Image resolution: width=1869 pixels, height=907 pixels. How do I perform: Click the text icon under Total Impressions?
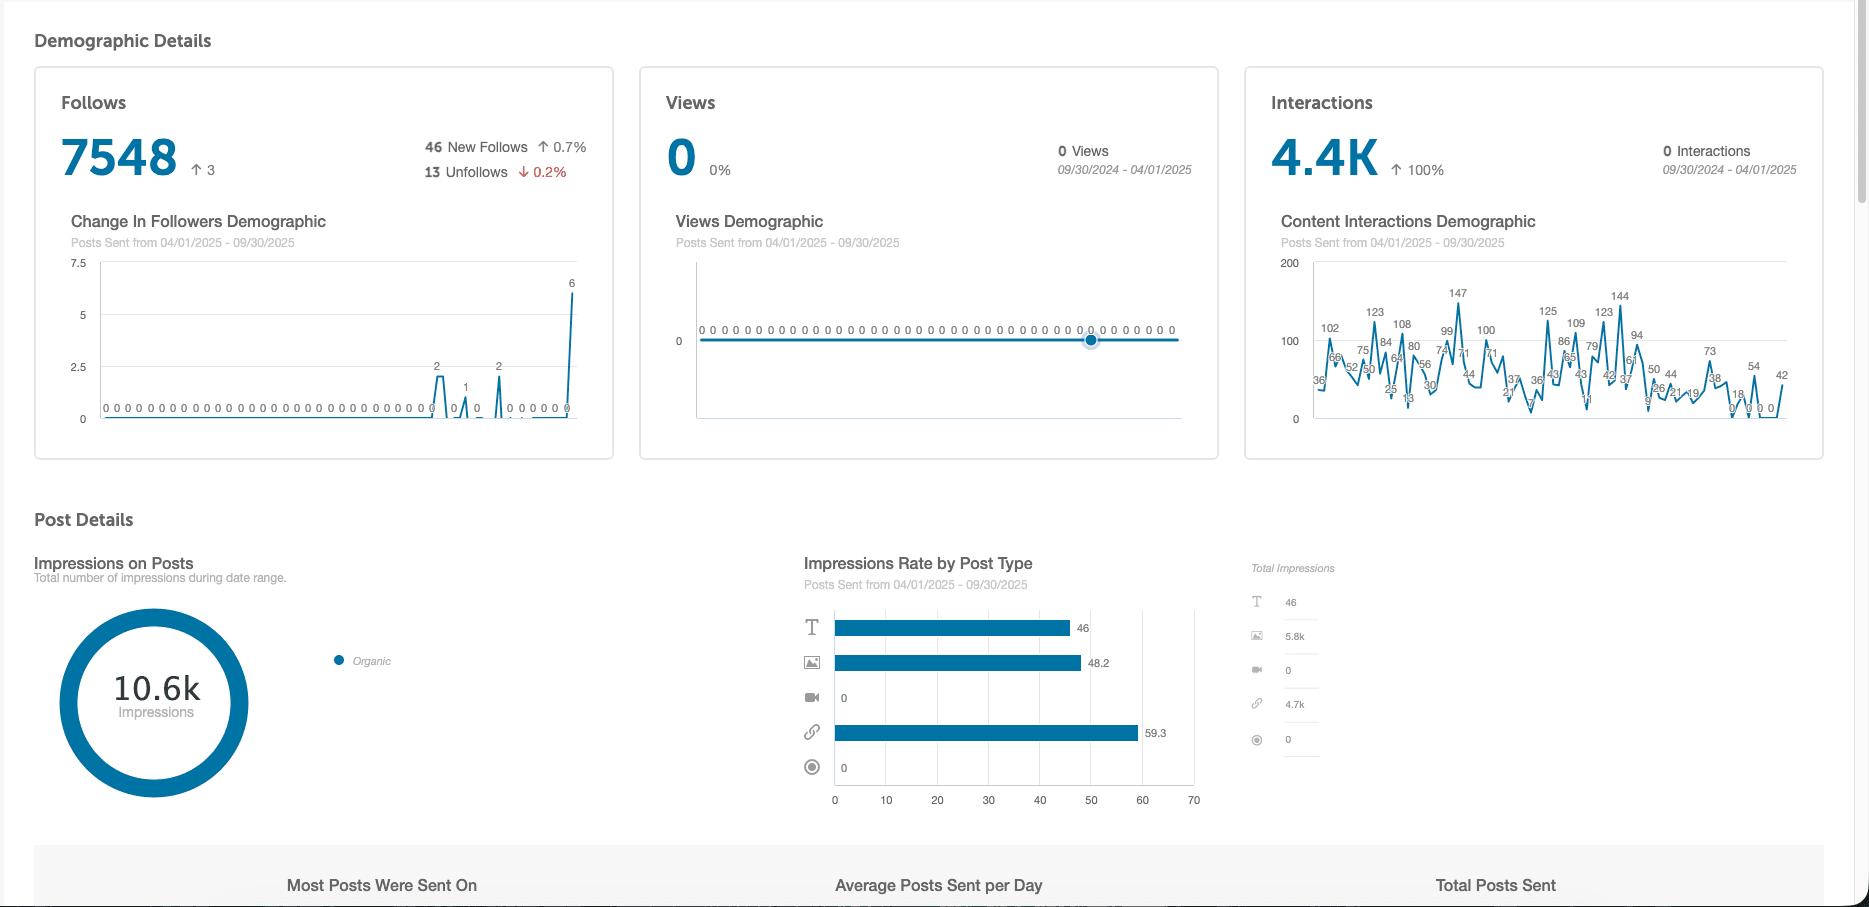coord(1257,602)
